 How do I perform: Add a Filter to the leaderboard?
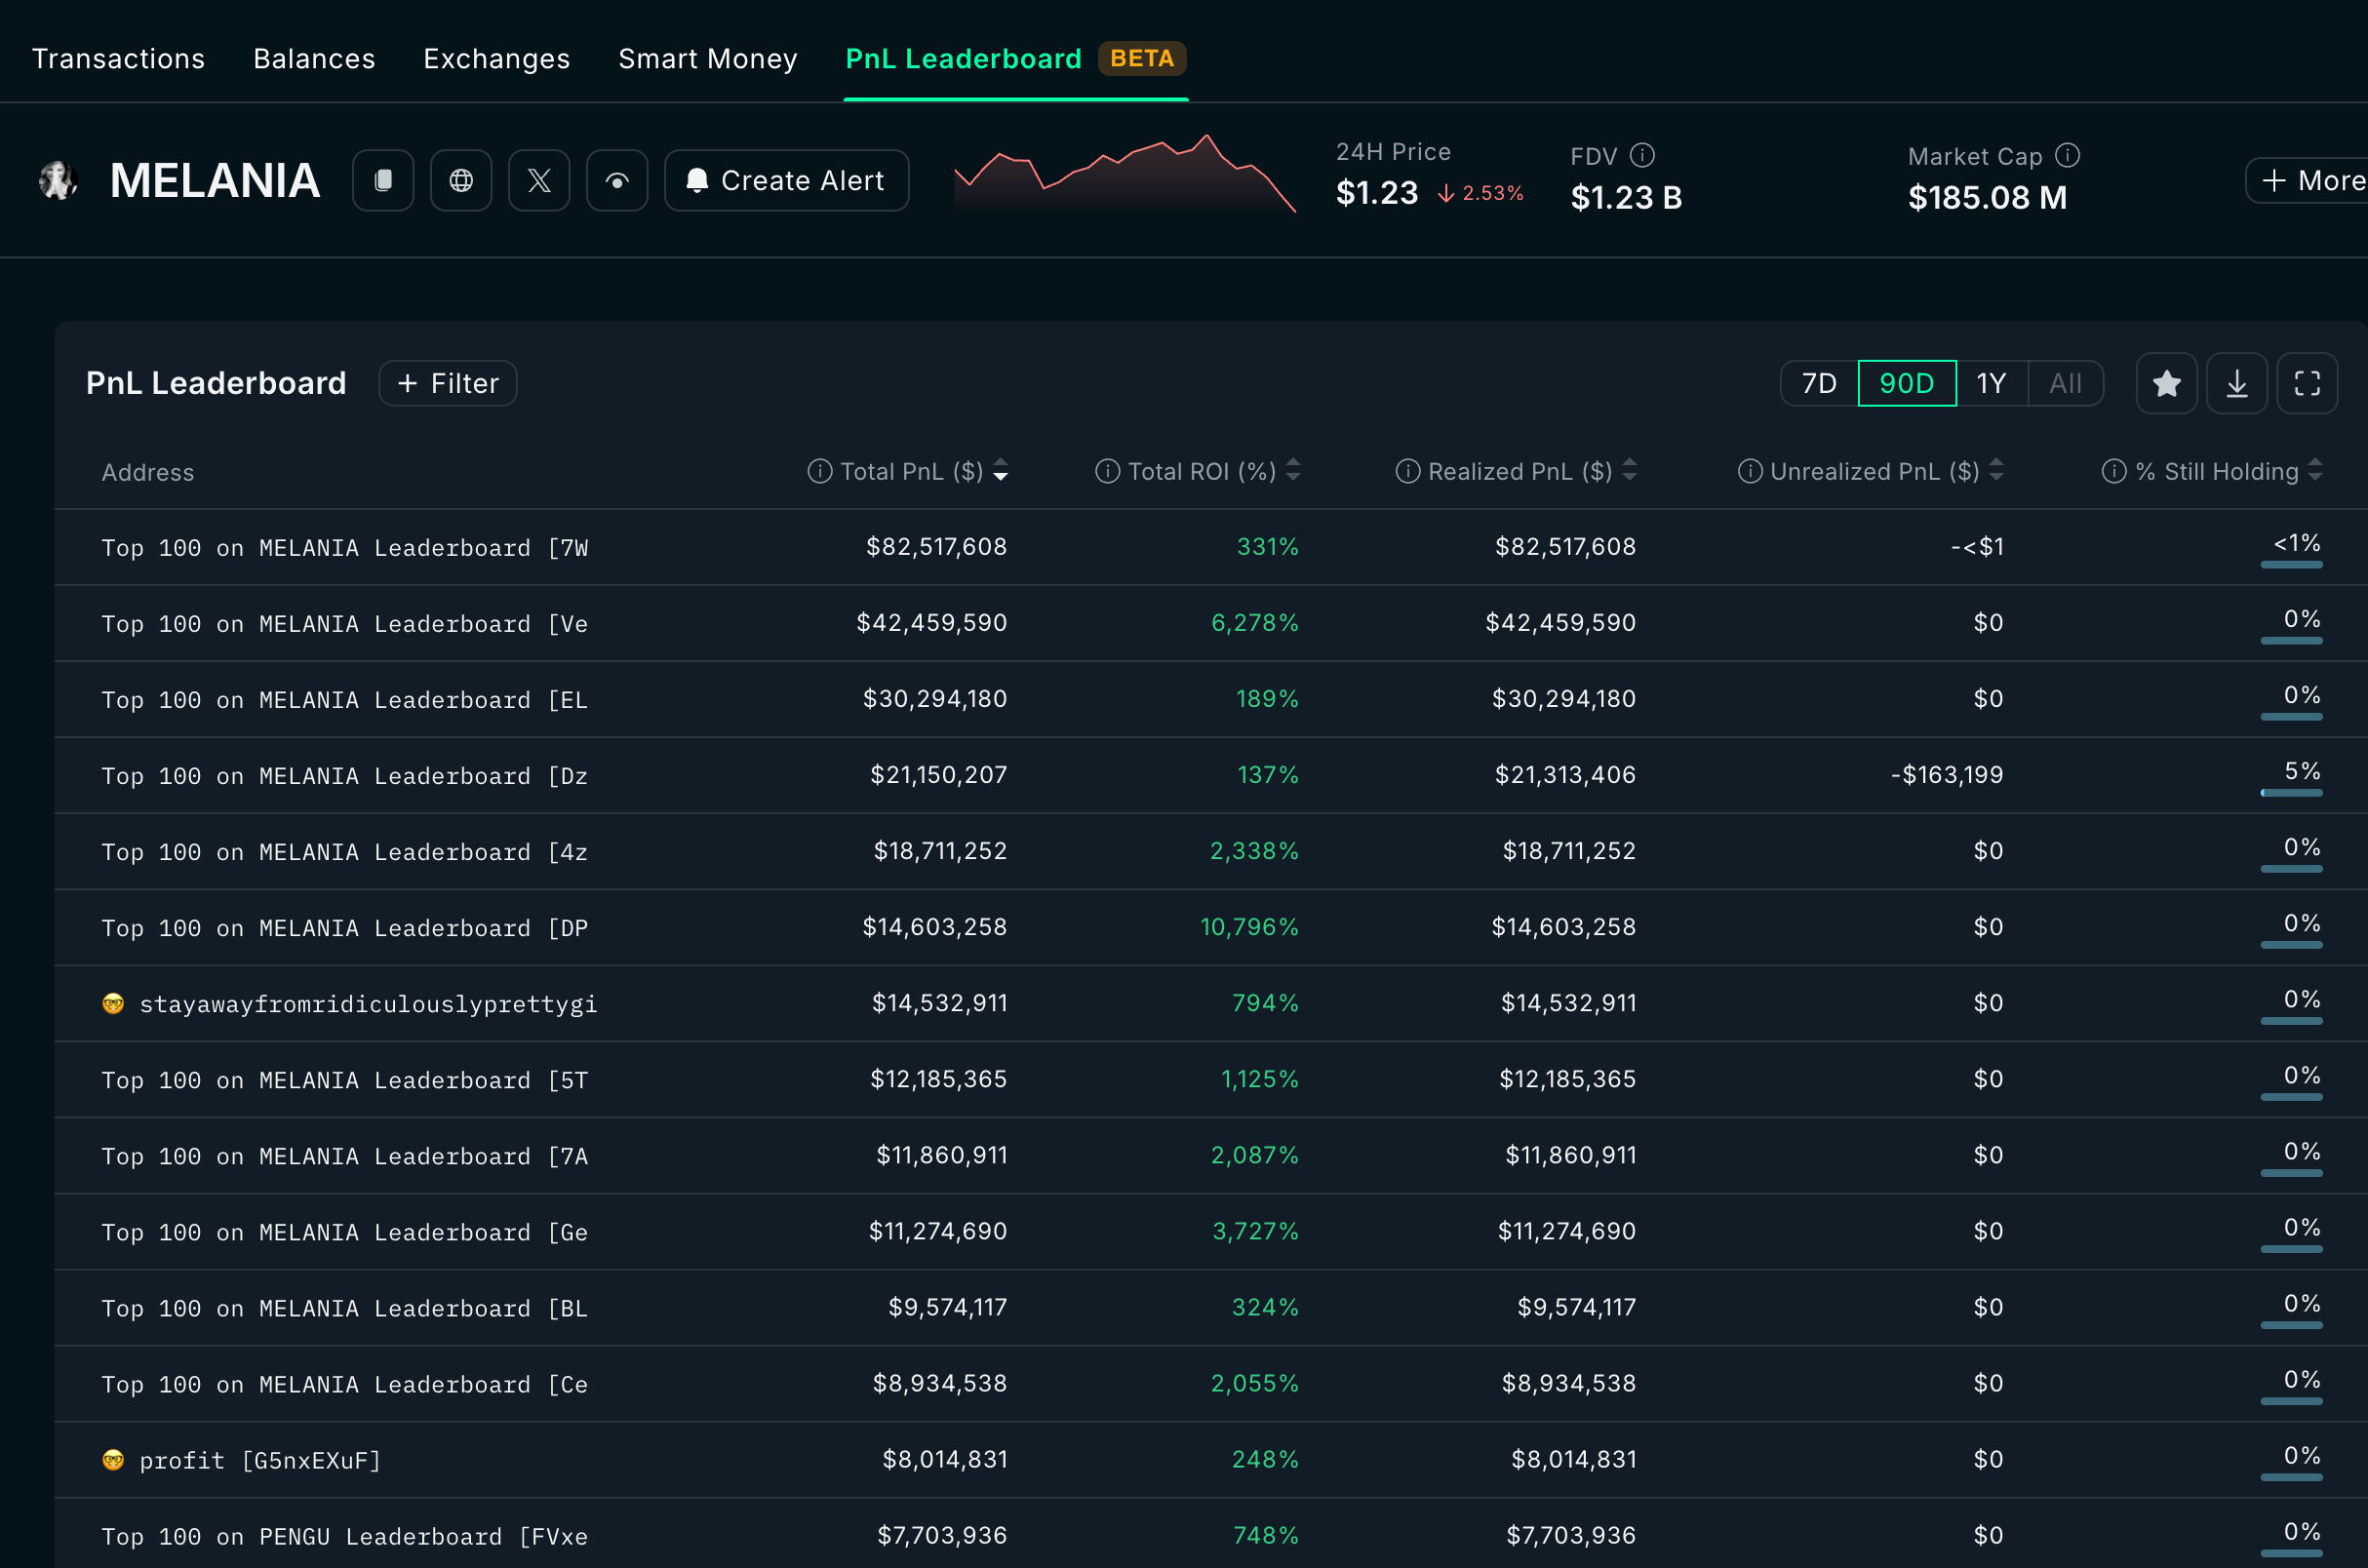point(447,383)
